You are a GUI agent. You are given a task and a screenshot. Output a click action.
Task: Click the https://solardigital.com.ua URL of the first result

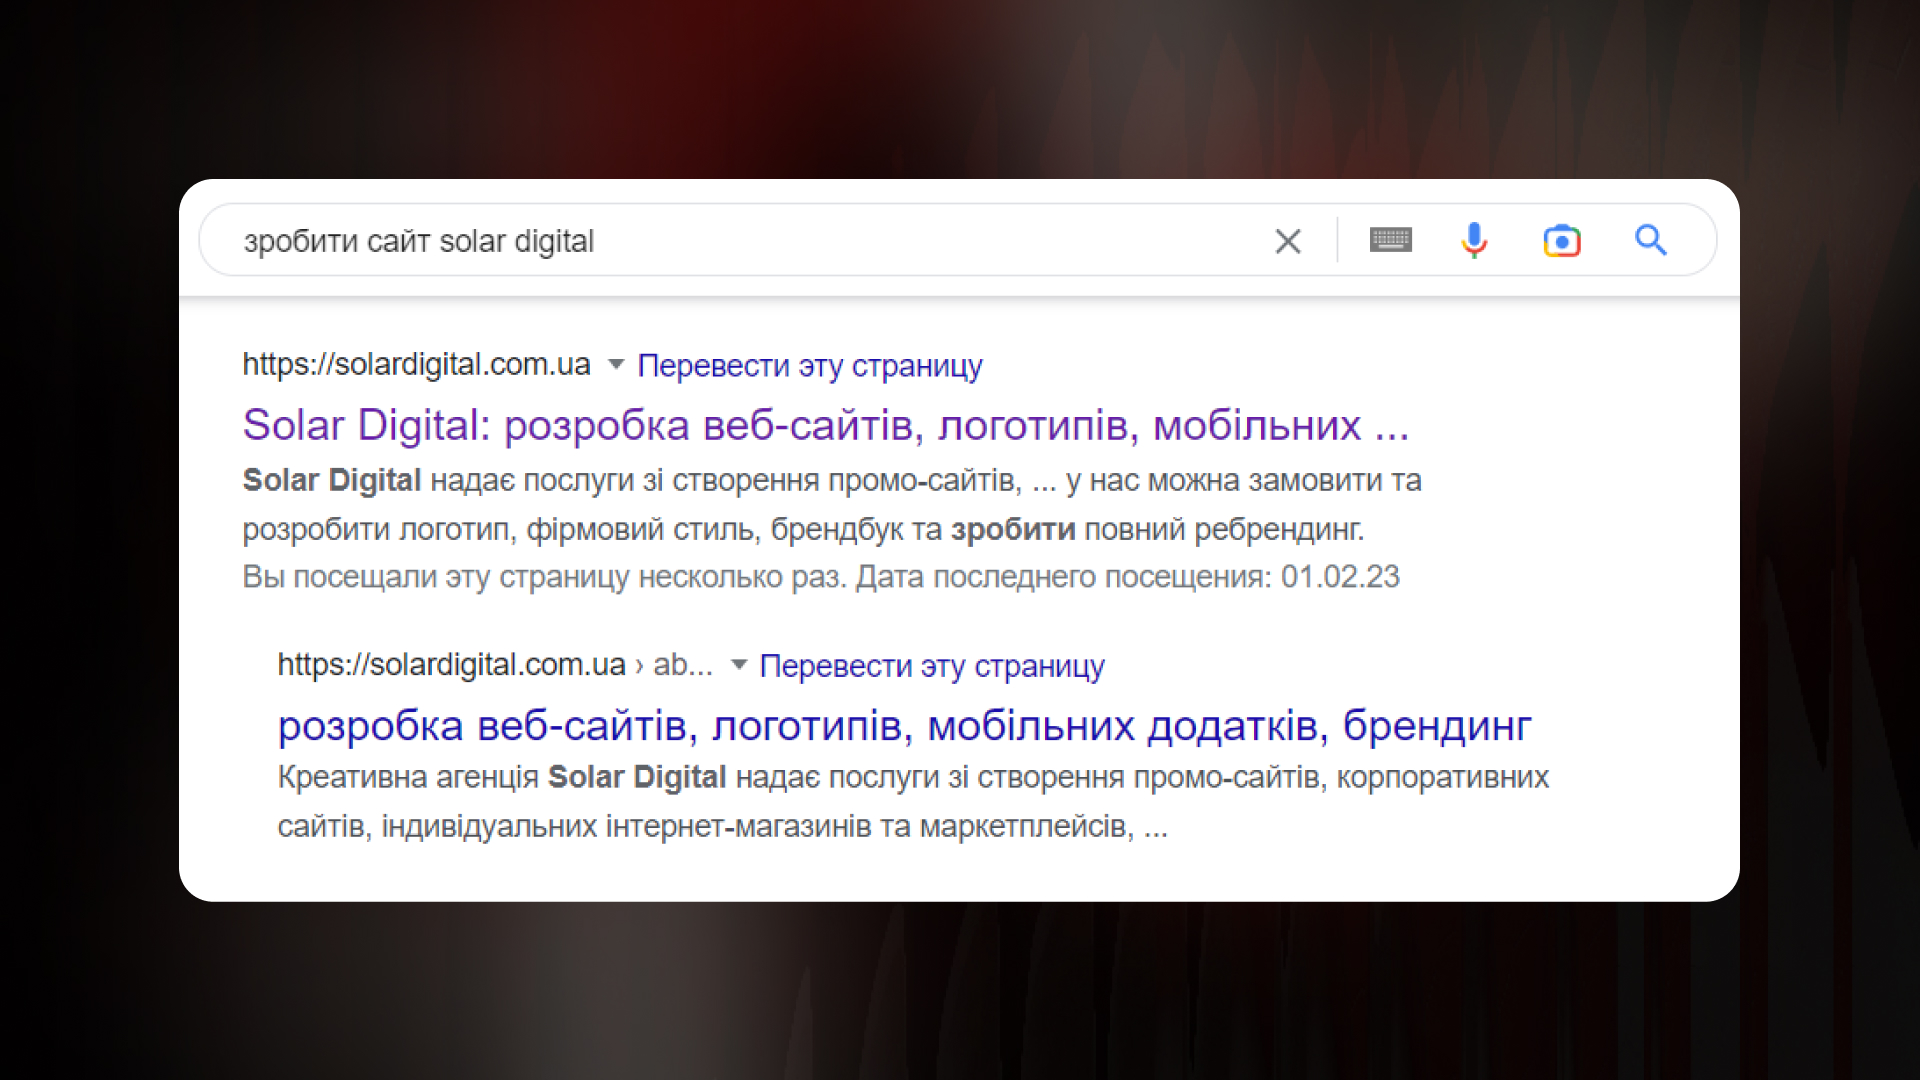pos(416,364)
